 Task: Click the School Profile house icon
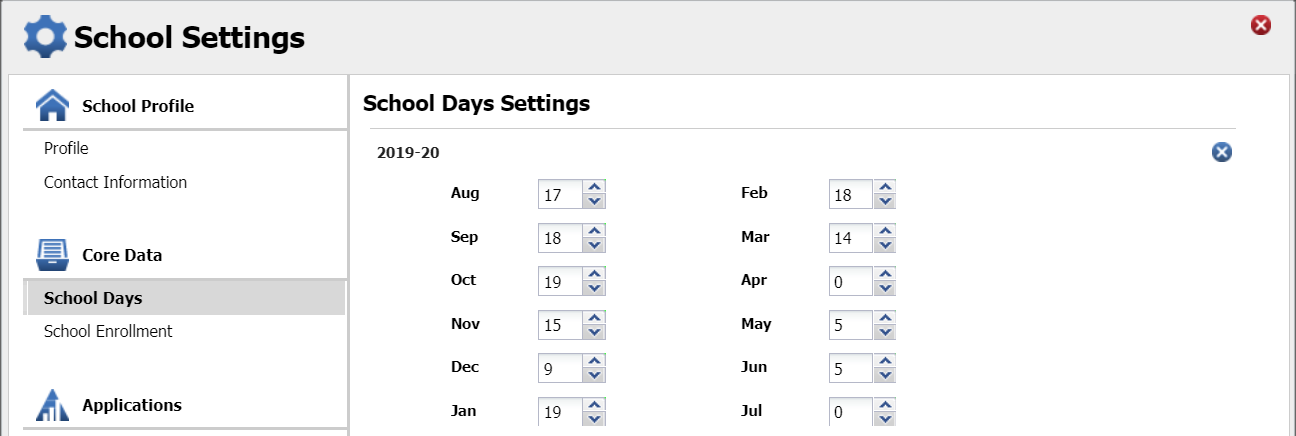(x=52, y=105)
